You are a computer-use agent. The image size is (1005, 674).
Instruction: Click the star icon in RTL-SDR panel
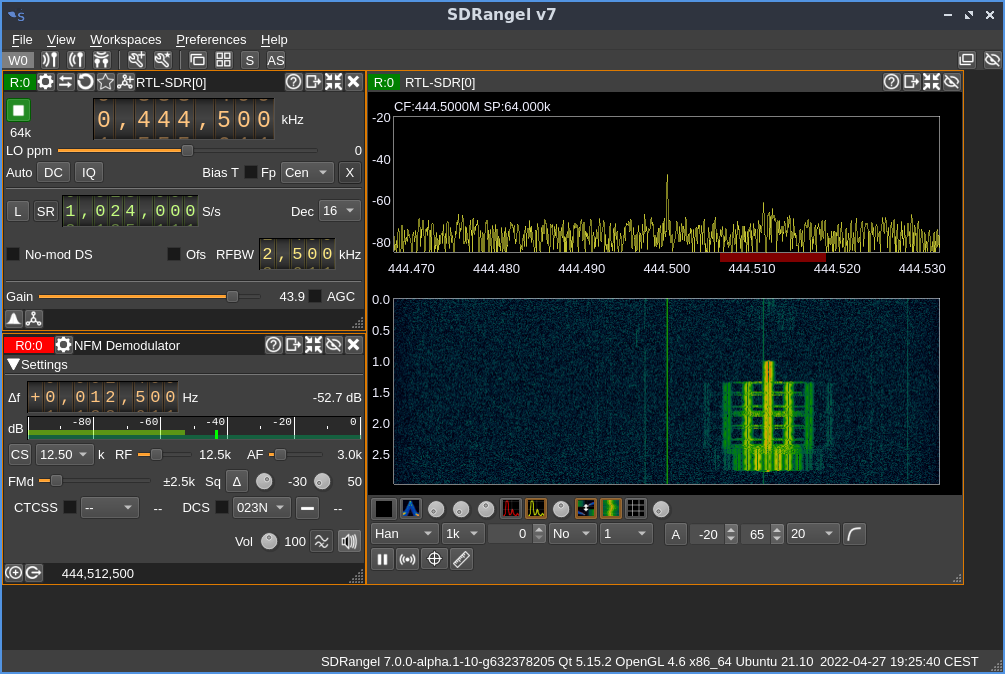pos(106,82)
